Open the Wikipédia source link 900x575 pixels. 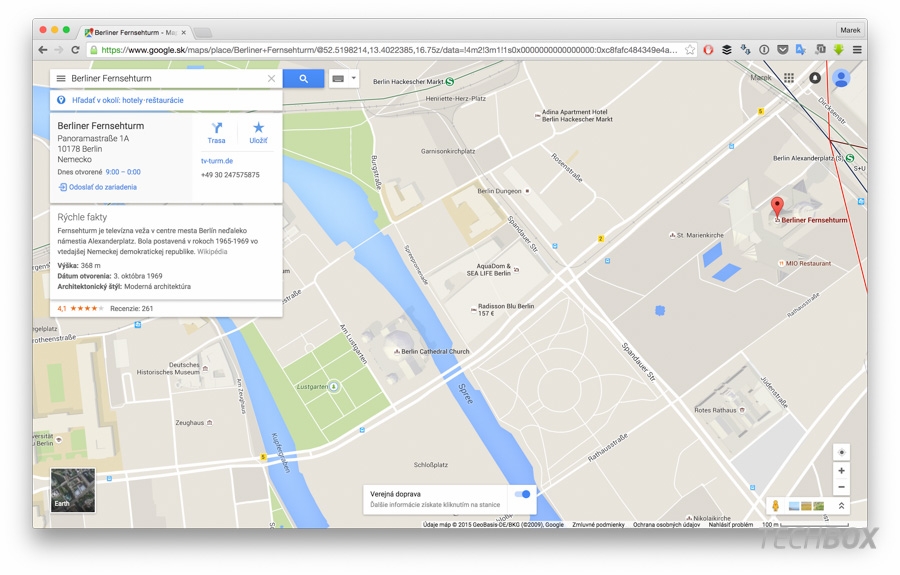coord(212,251)
